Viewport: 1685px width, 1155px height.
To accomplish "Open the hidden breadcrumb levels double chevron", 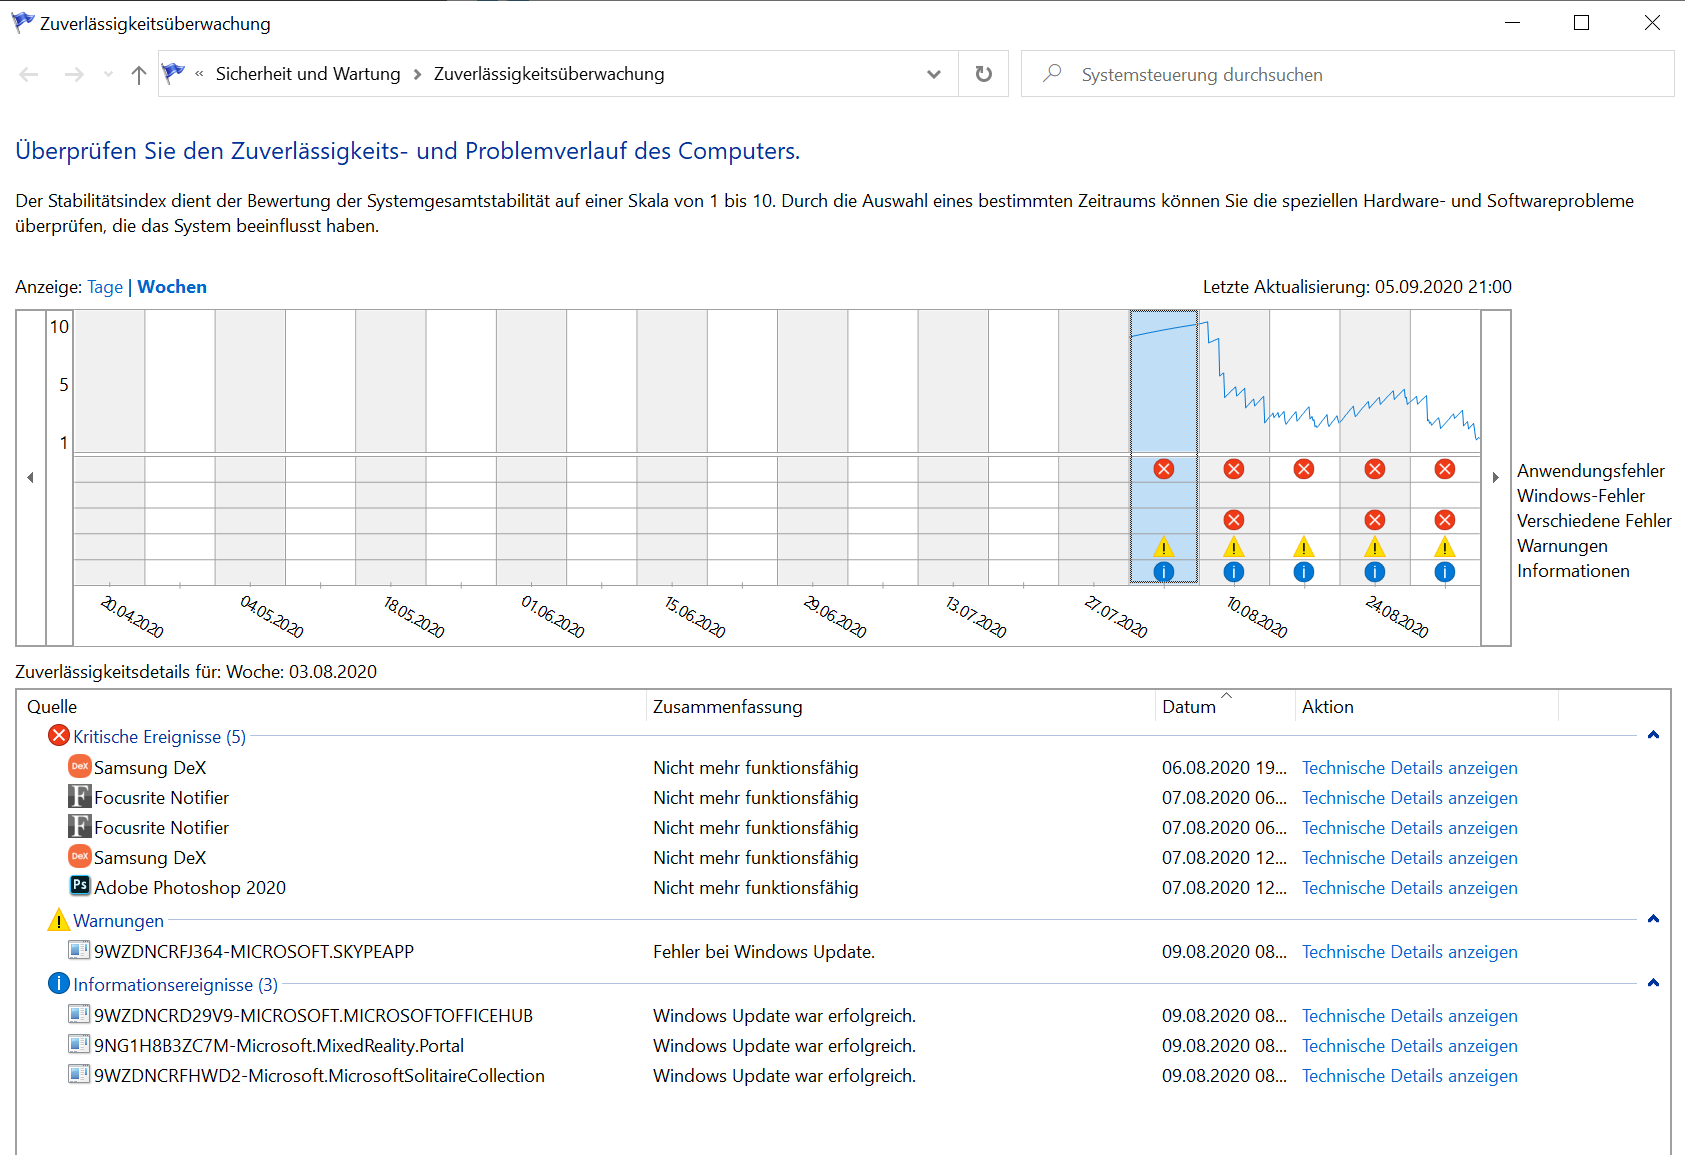I will [x=199, y=74].
